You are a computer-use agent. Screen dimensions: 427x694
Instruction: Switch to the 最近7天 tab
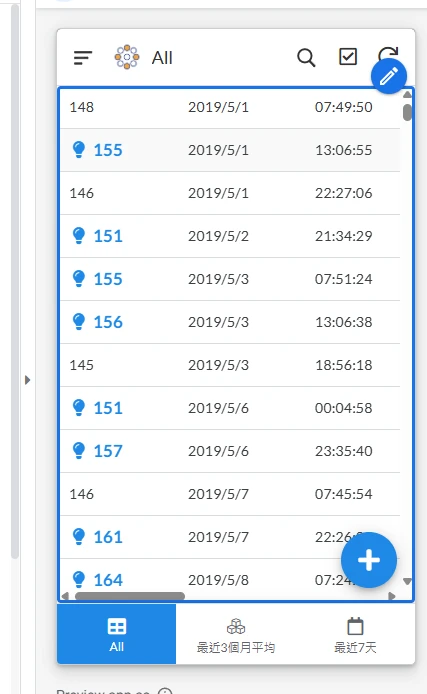coord(355,634)
